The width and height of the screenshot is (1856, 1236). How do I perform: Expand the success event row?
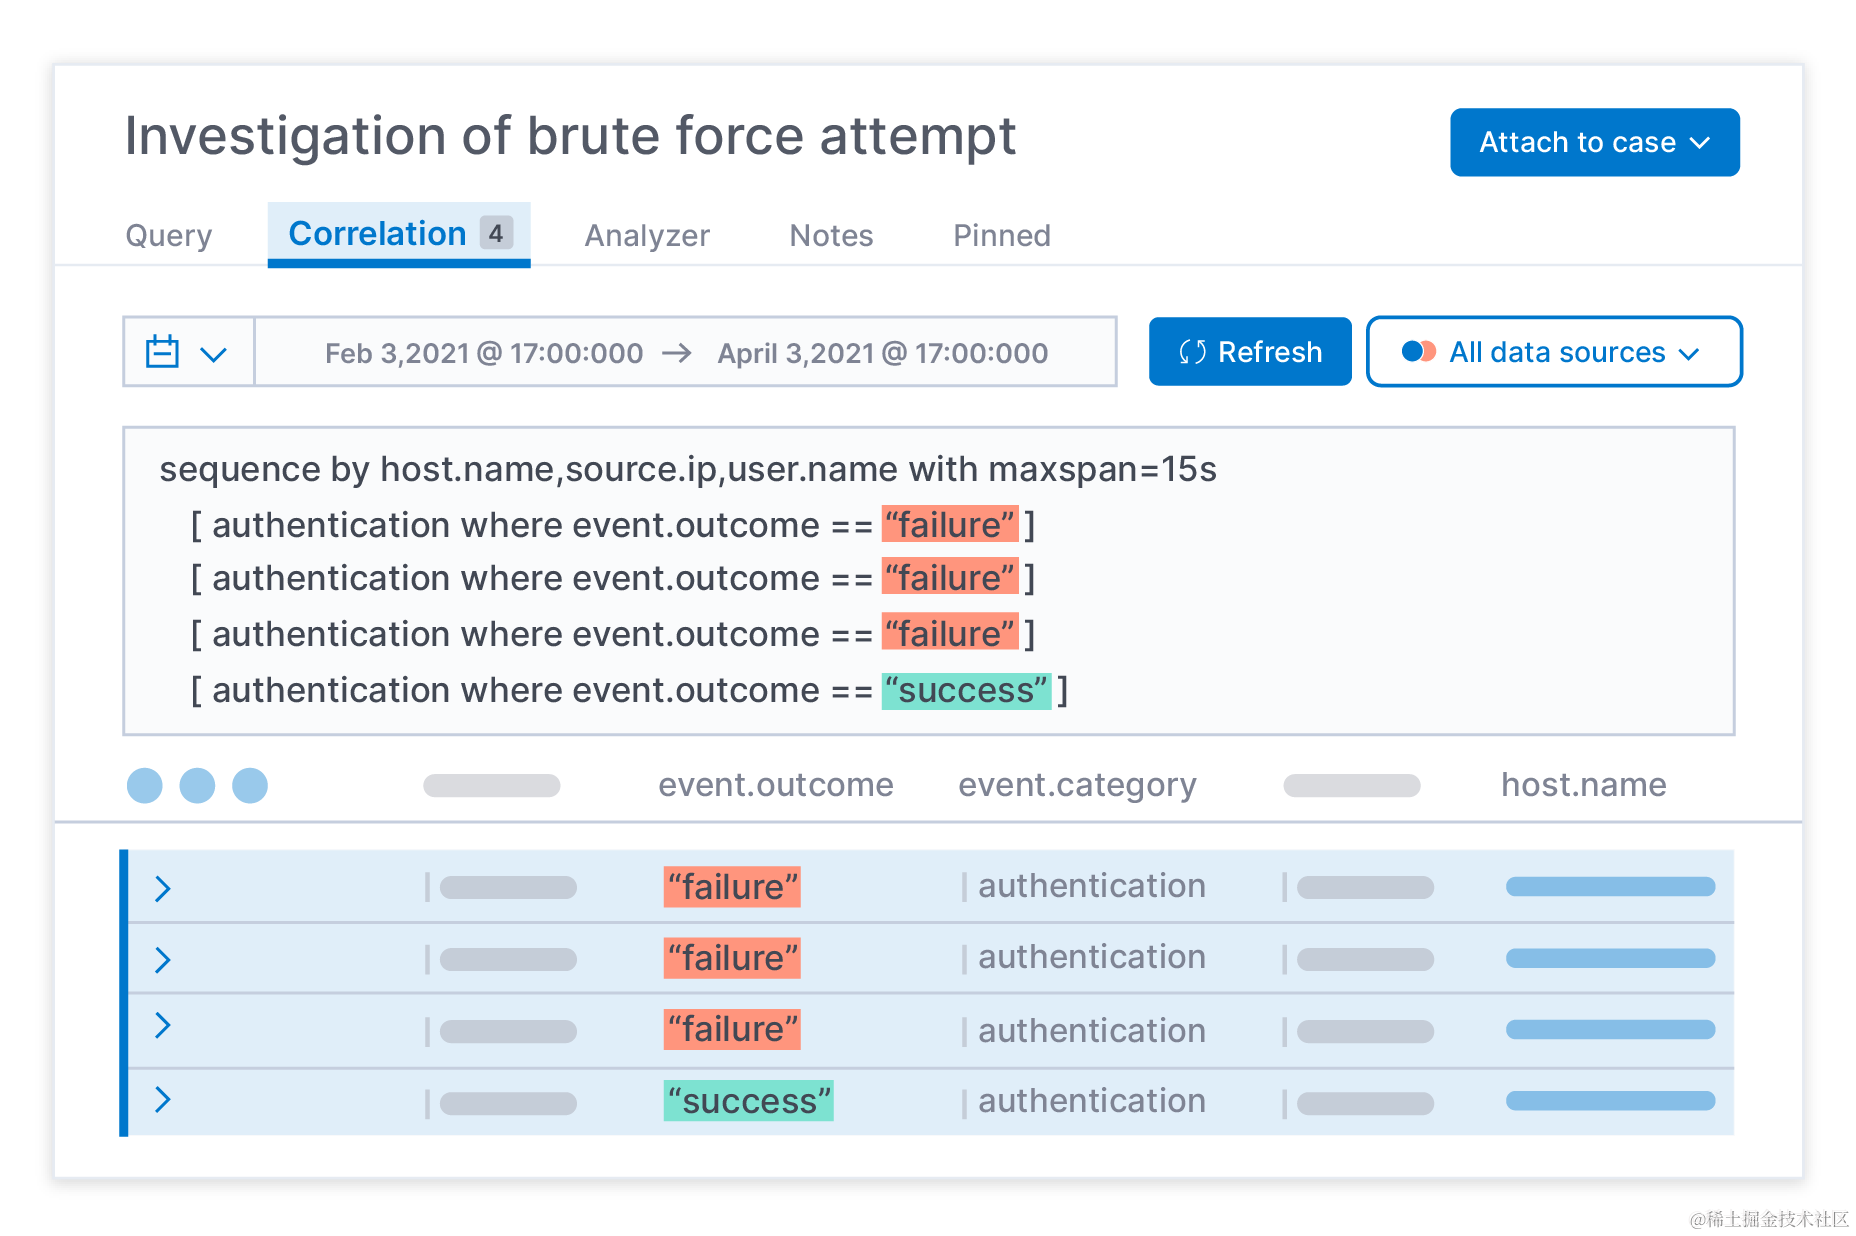point(162,1101)
